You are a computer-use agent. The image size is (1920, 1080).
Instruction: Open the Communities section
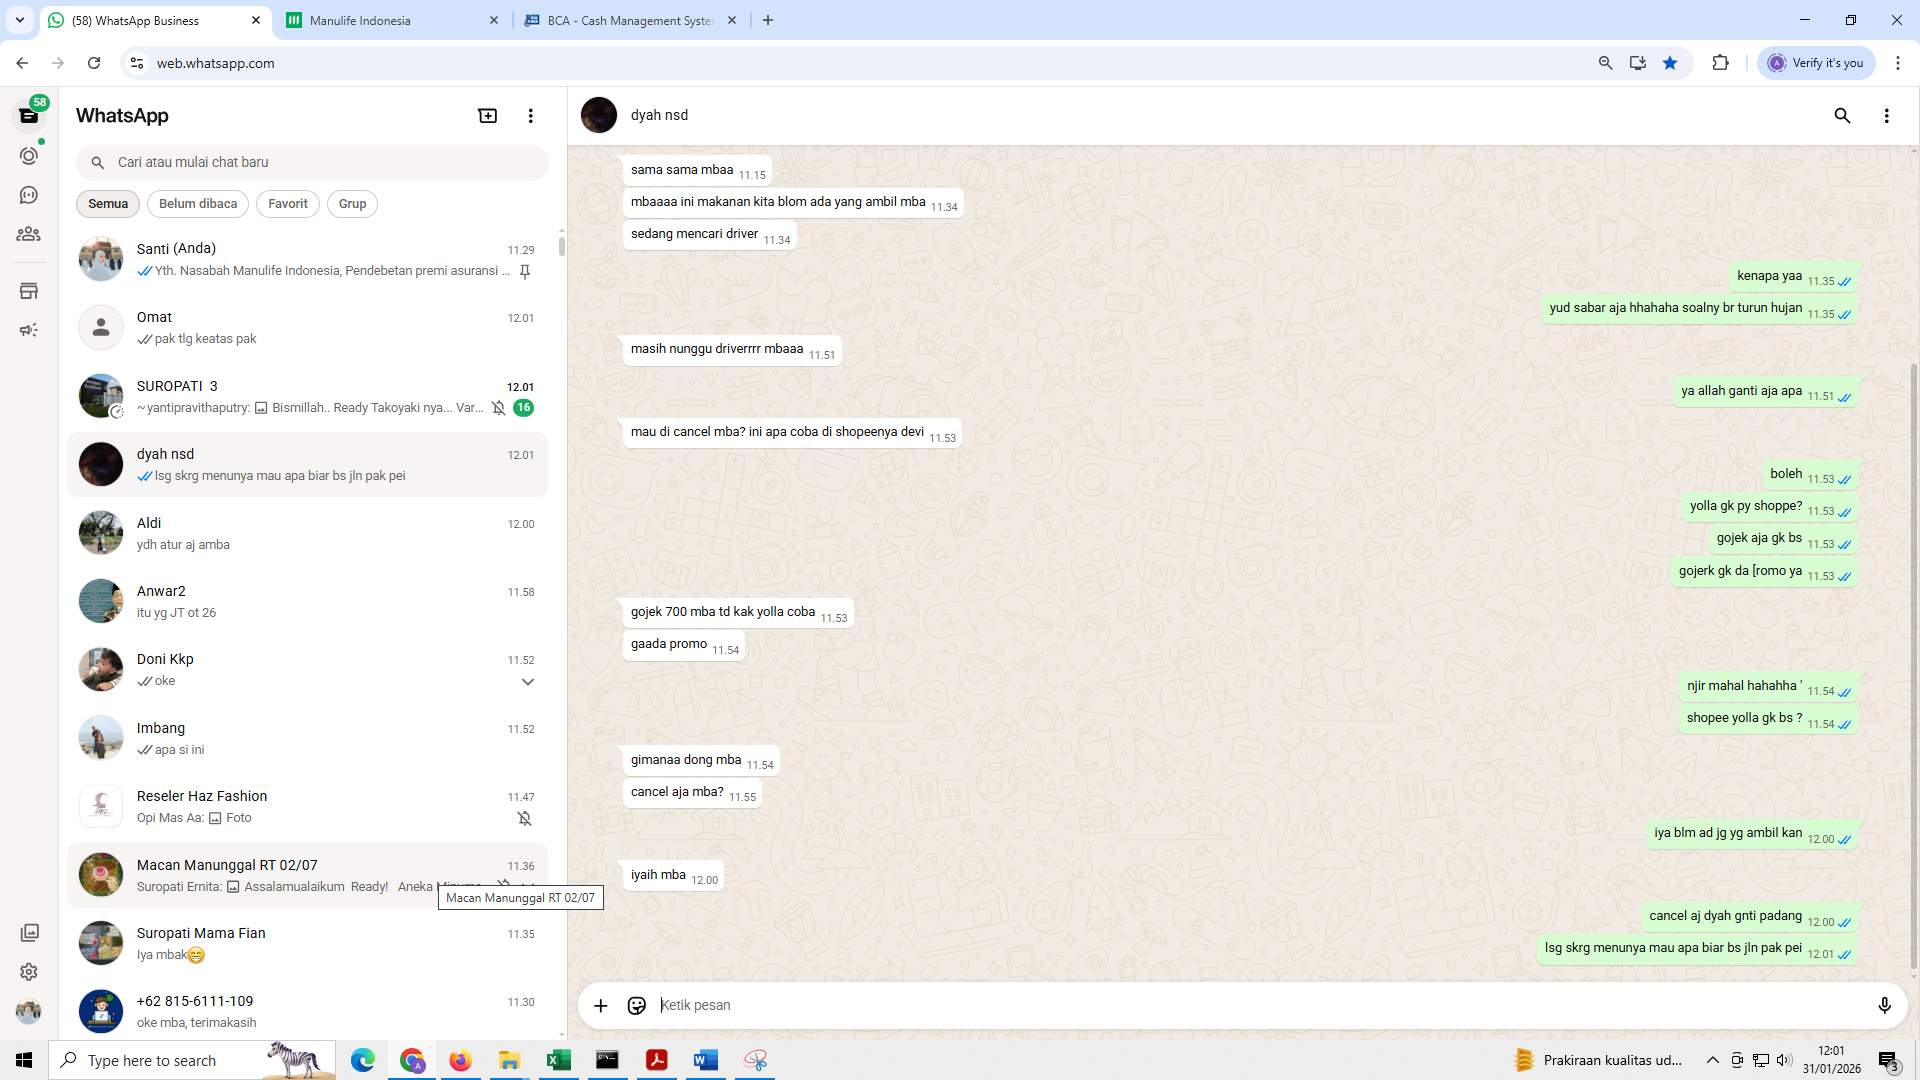(29, 234)
